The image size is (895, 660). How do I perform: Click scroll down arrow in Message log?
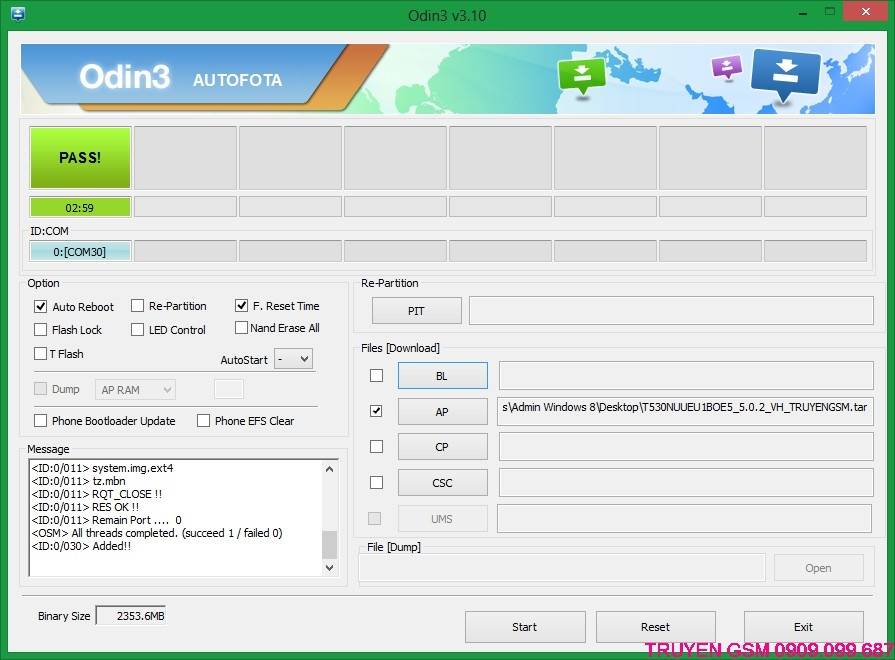(329, 568)
